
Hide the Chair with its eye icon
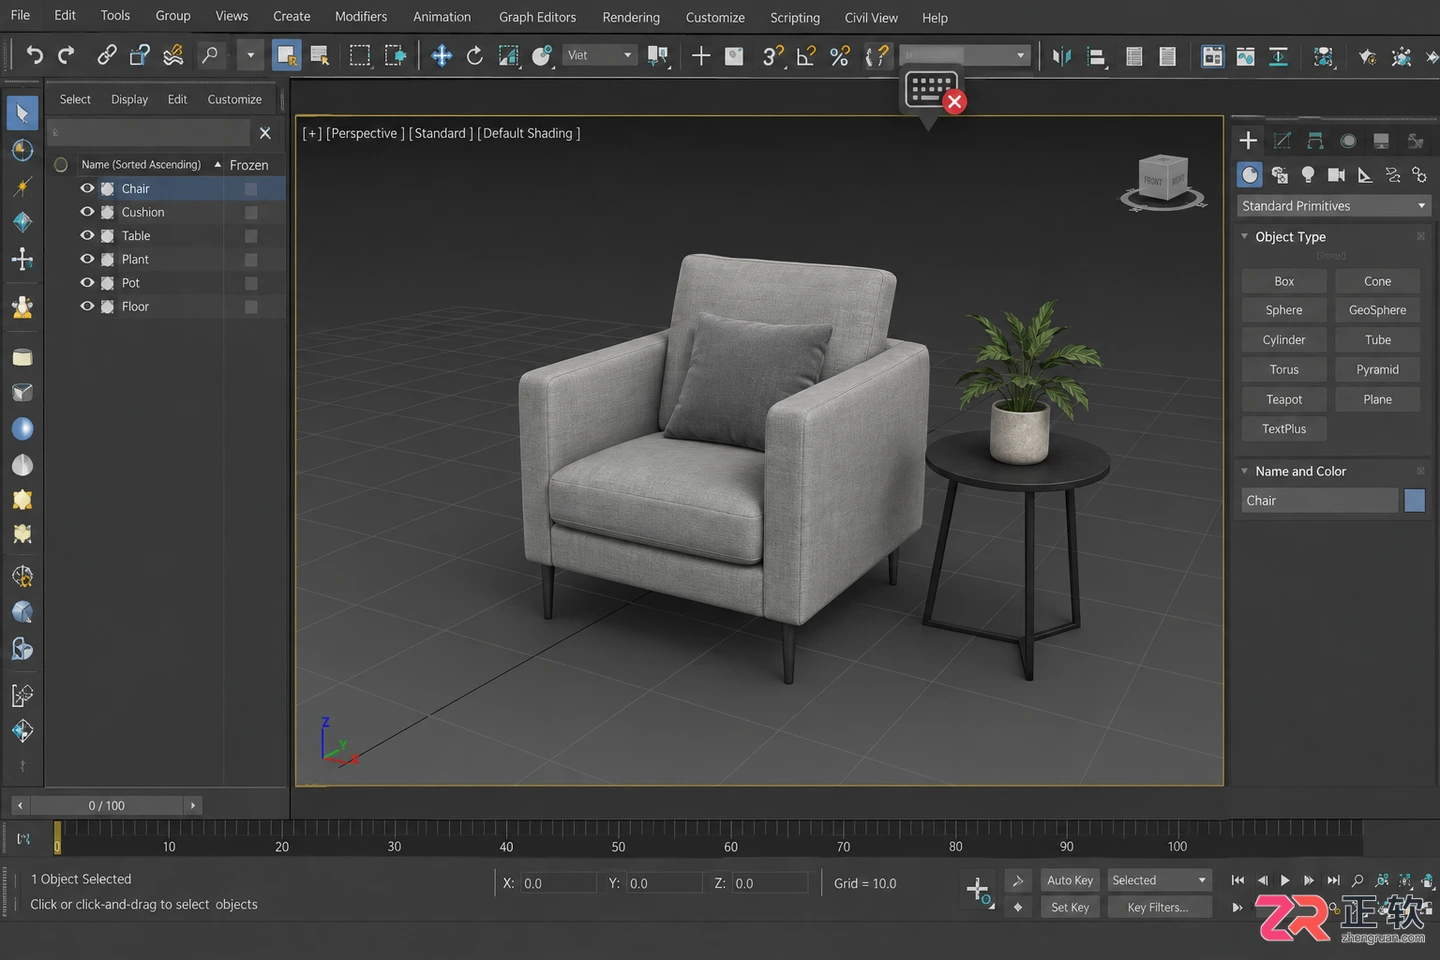[x=87, y=188]
